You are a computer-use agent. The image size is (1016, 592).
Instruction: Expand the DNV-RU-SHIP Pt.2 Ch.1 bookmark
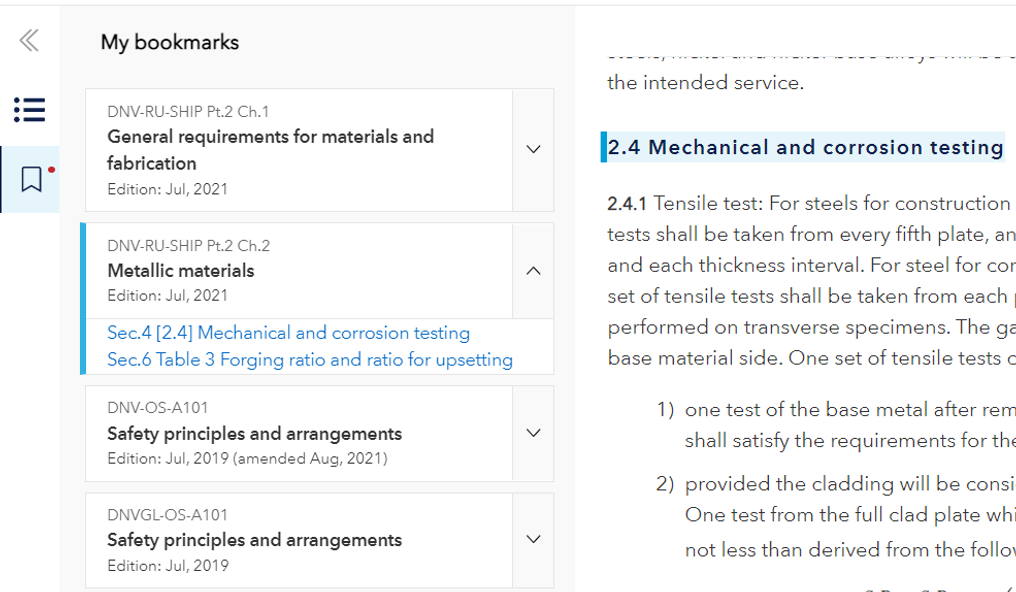click(x=533, y=148)
